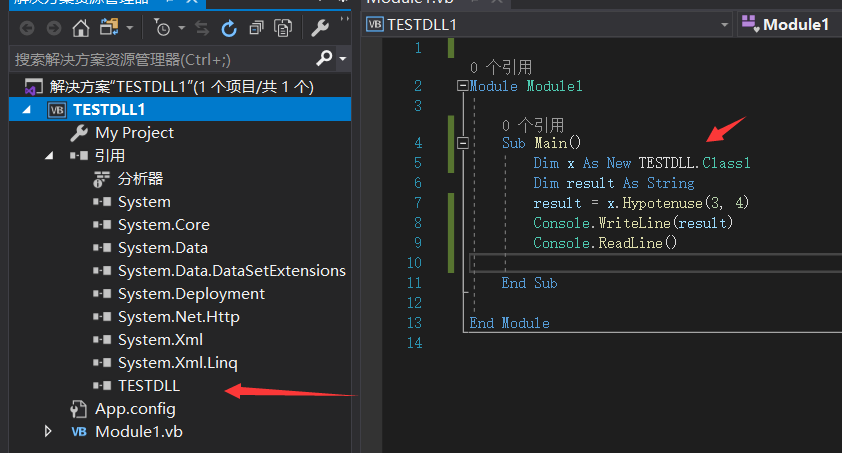Click the Pending Changes Filter clock icon

click(164, 27)
